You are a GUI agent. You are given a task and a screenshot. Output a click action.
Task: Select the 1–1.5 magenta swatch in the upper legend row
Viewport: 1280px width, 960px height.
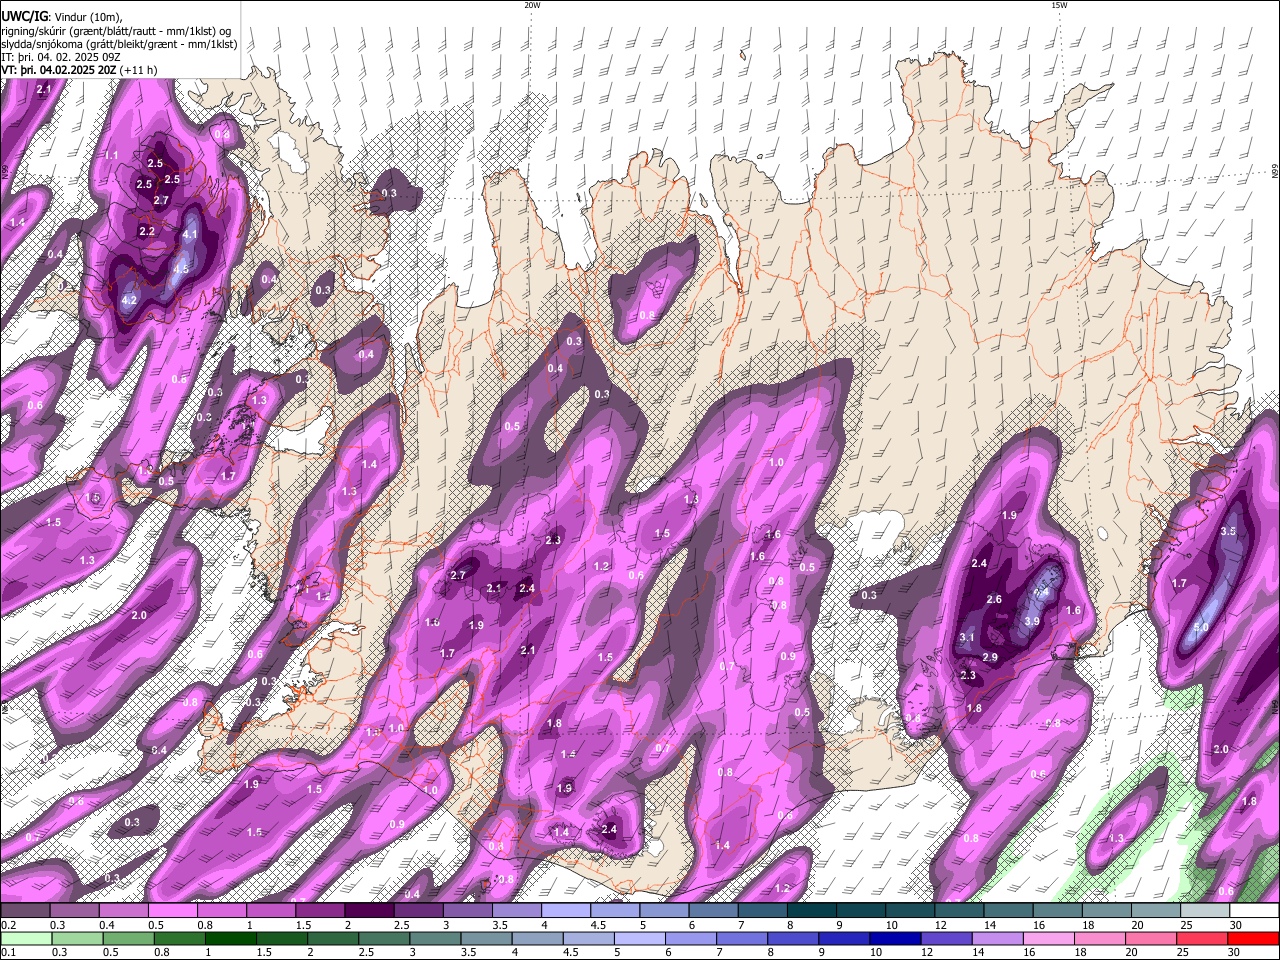[271, 911]
